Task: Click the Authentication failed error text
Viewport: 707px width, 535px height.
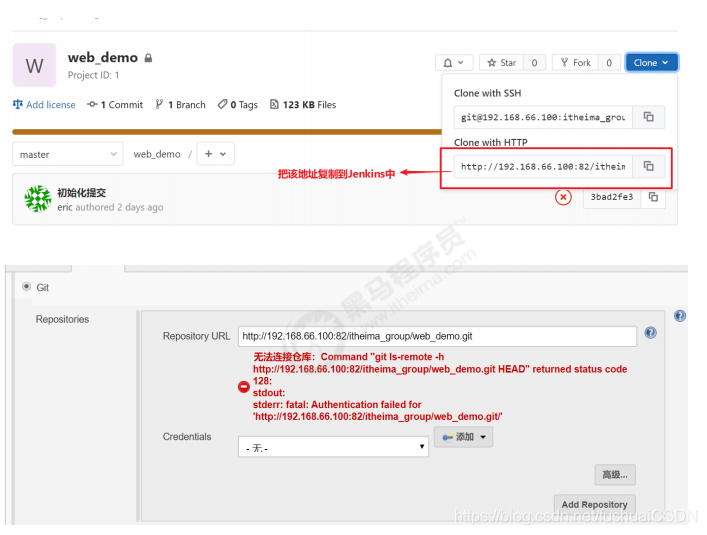Action: pyautogui.click(x=377, y=411)
